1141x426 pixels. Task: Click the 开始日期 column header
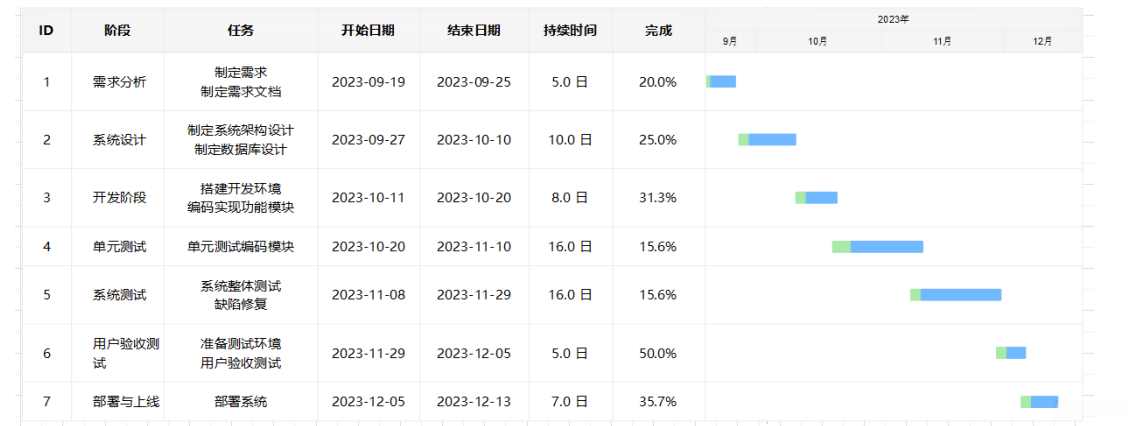pos(368,30)
